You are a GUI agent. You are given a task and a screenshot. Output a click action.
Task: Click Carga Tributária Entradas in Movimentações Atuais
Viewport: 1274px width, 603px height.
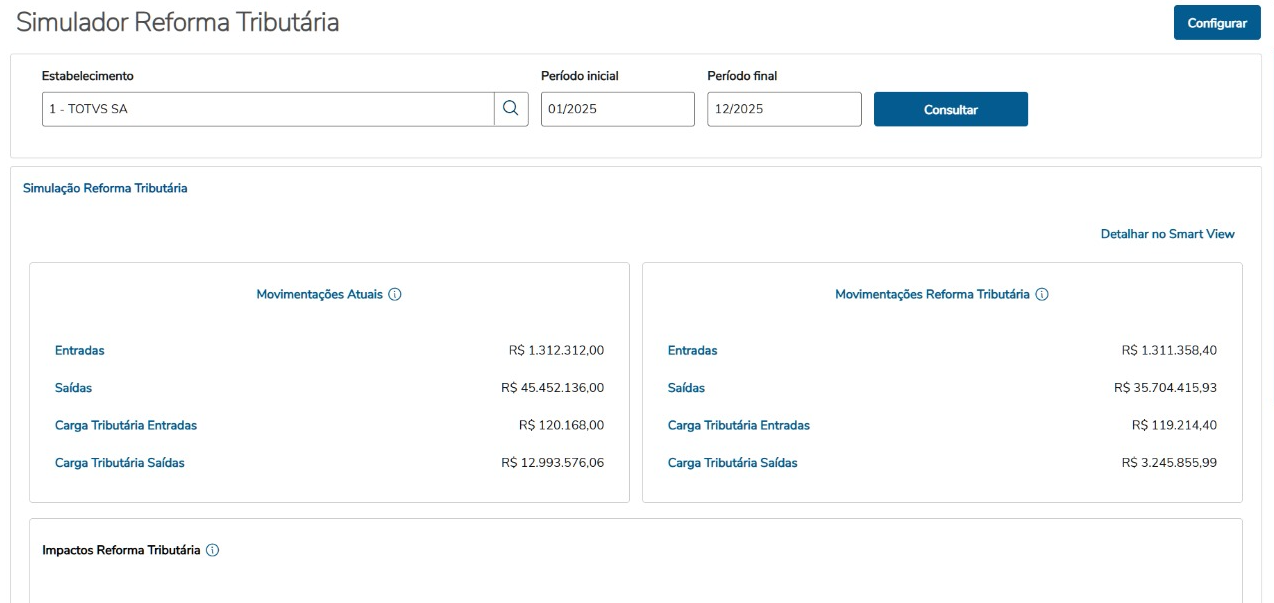coord(126,425)
